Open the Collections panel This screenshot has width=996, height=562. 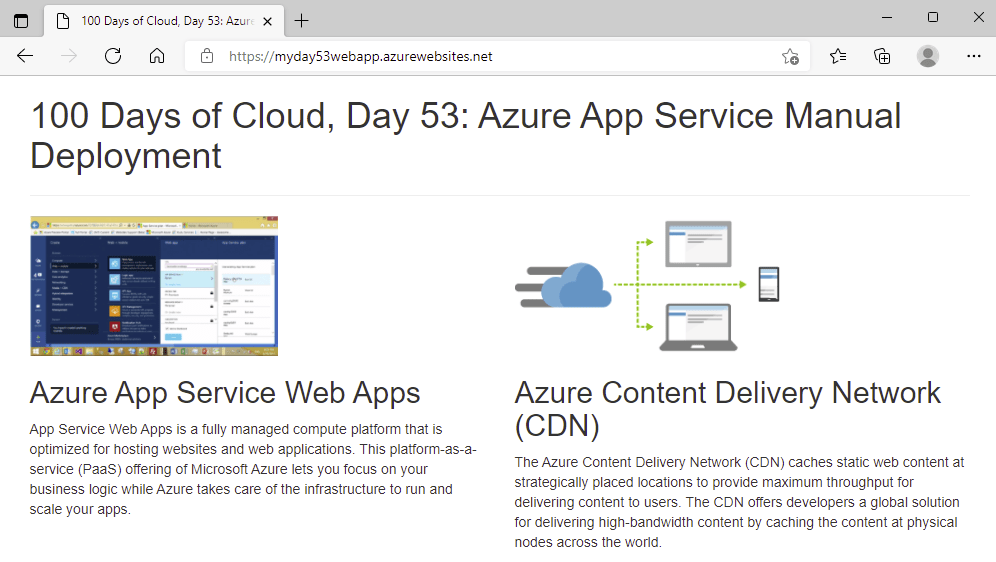(x=882, y=56)
